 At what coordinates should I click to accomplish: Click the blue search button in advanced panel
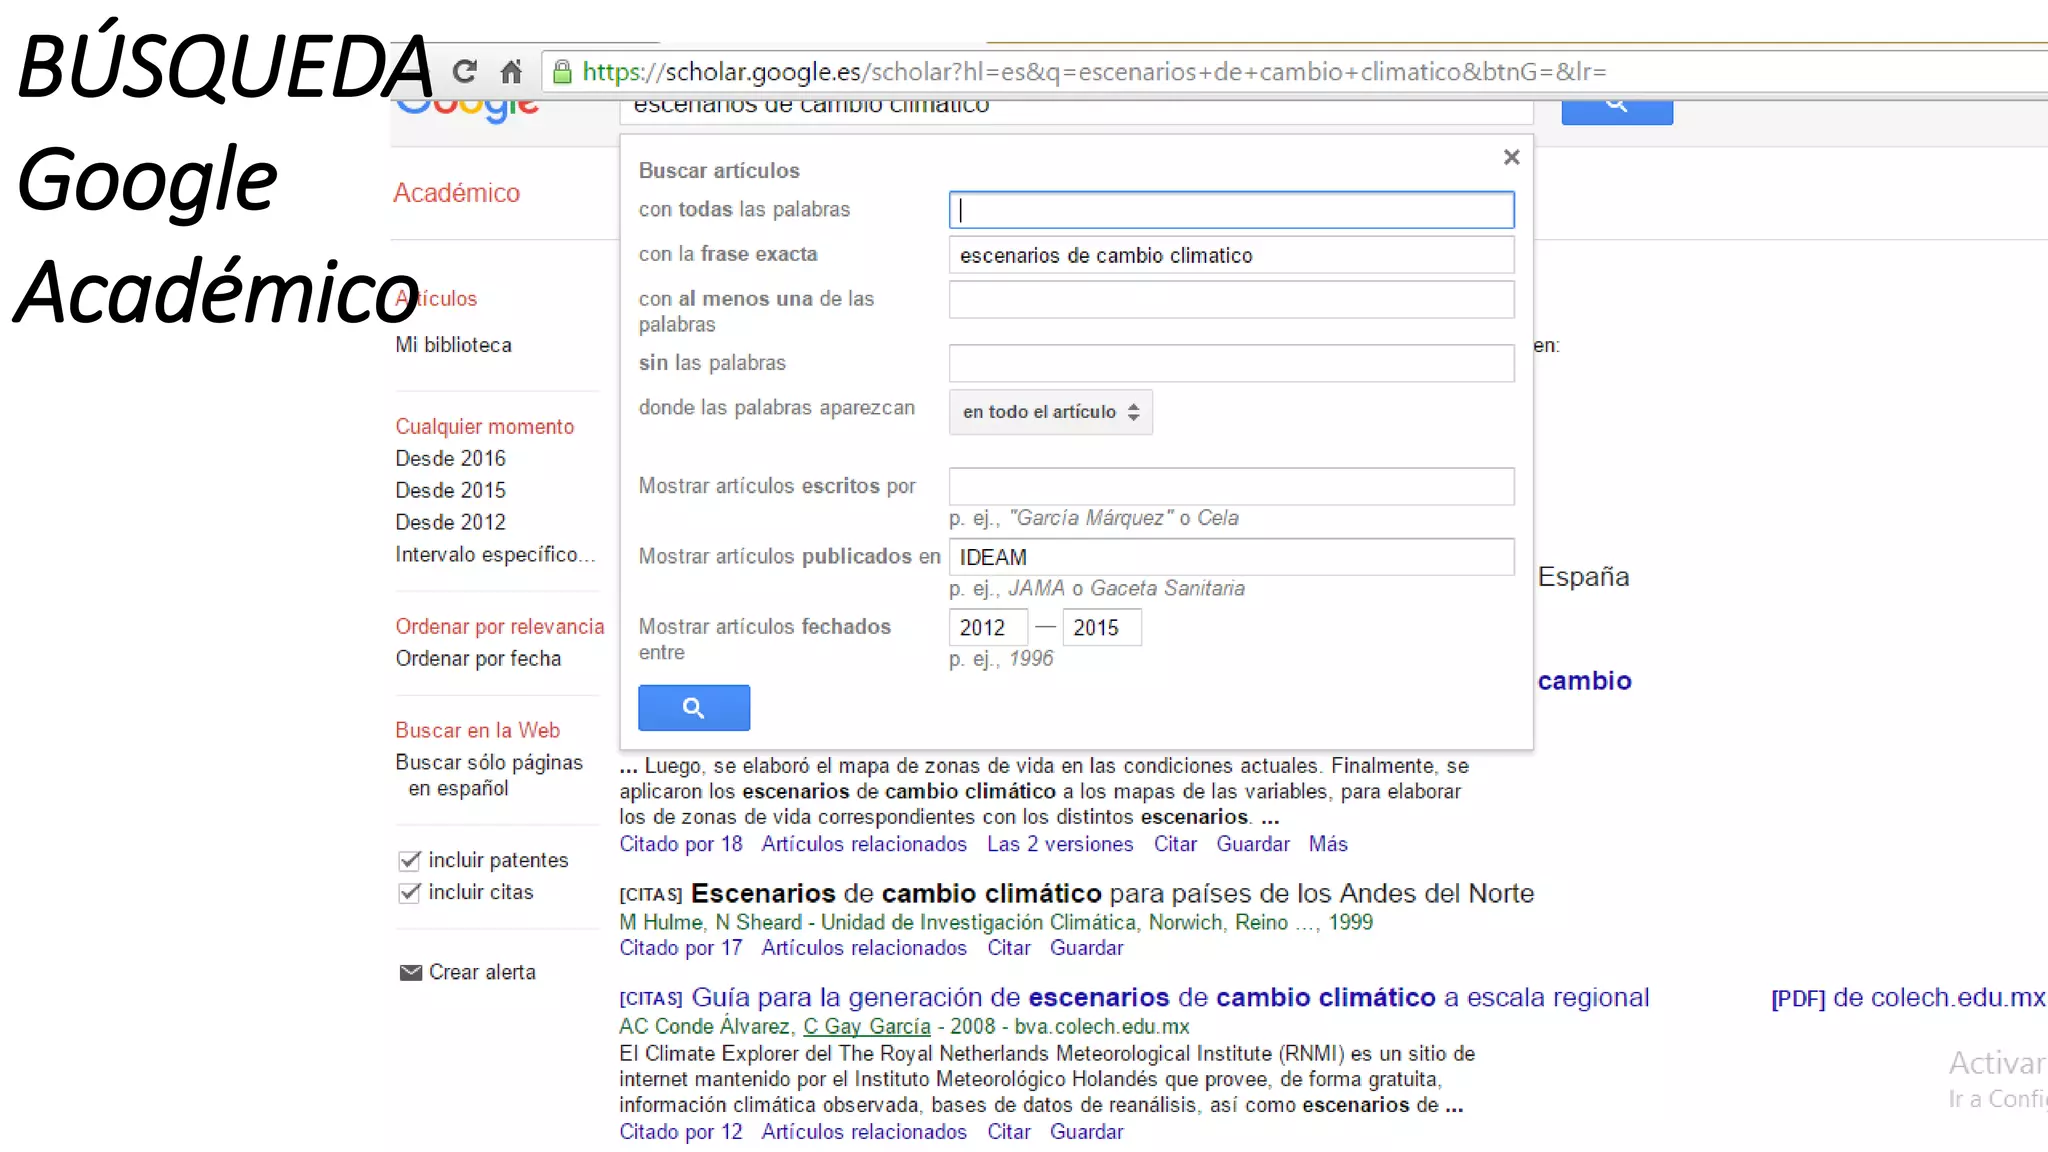pyautogui.click(x=694, y=708)
